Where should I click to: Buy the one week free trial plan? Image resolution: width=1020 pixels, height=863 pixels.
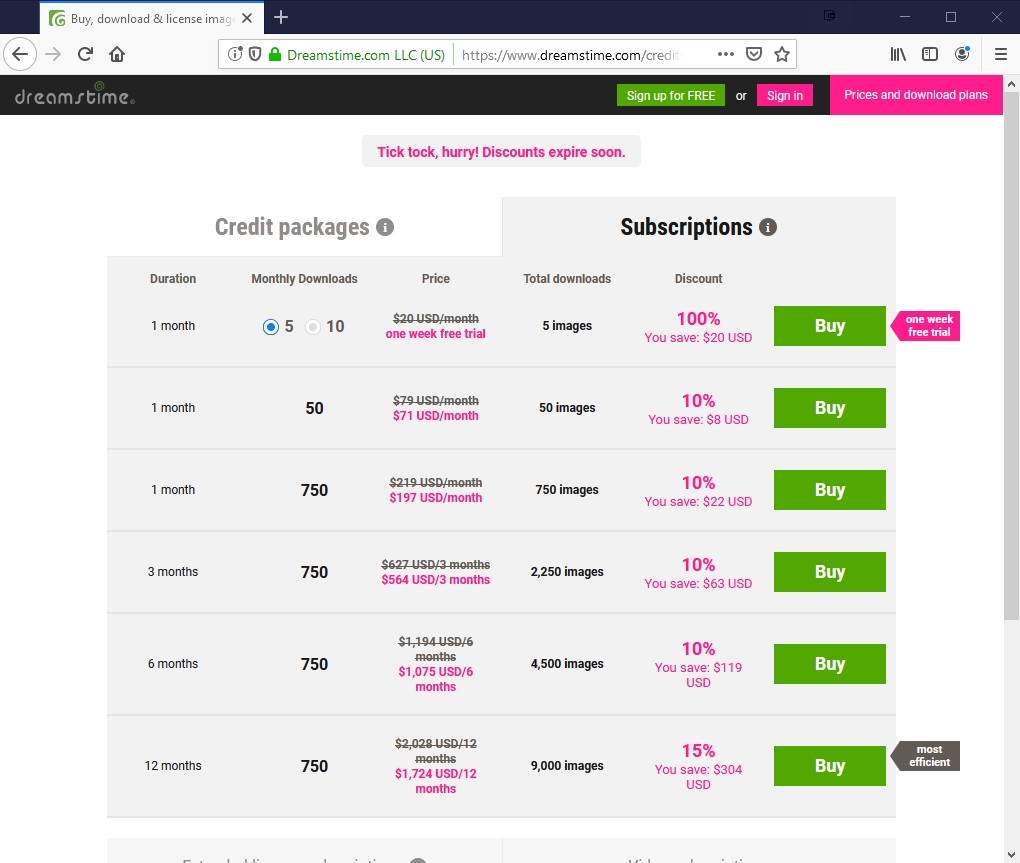point(829,325)
